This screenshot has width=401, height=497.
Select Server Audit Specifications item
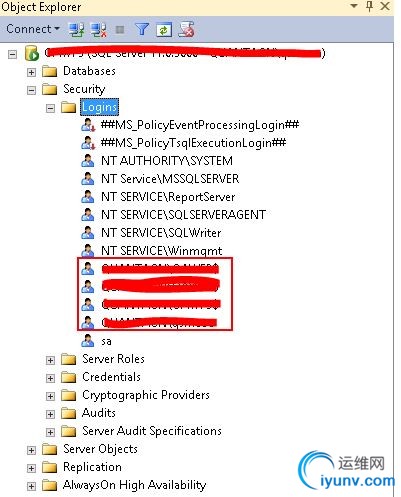(x=152, y=431)
